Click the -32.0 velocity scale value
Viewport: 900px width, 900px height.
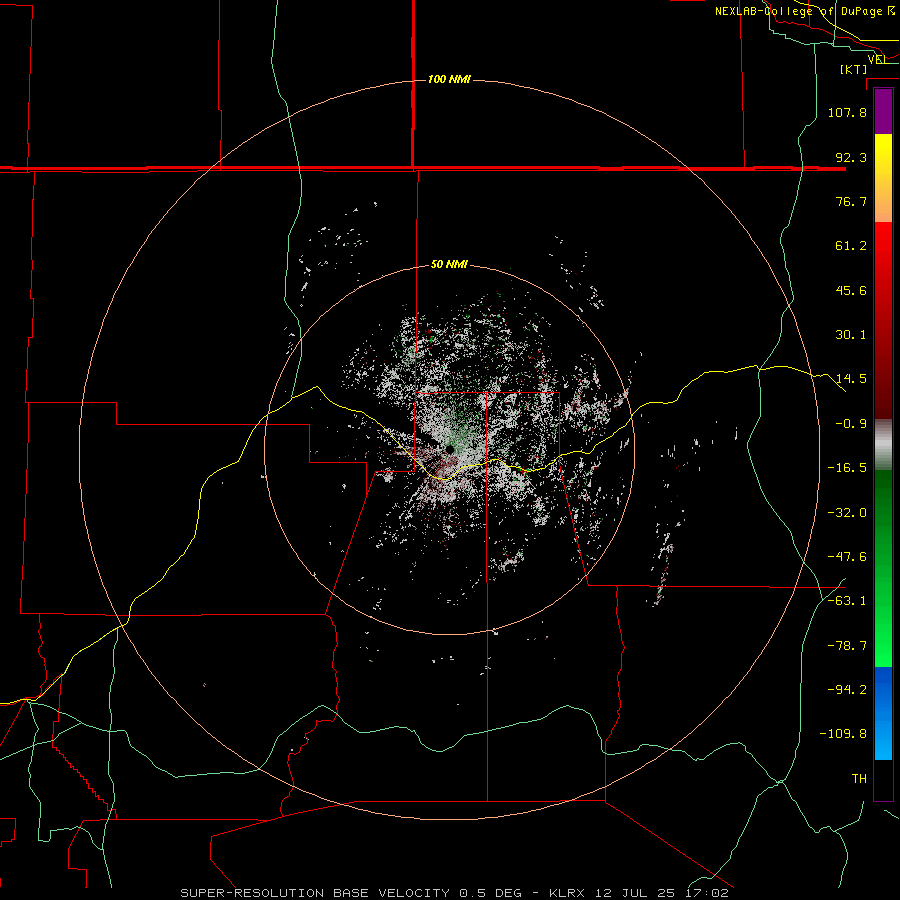coord(847,513)
